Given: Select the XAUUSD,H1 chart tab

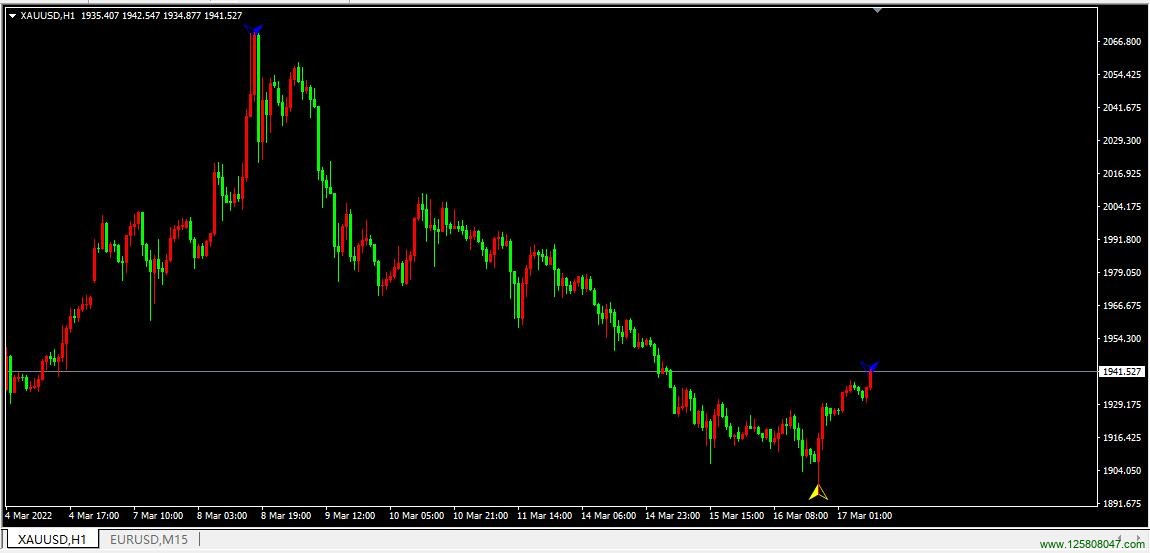Looking at the screenshot, I should coord(51,540).
